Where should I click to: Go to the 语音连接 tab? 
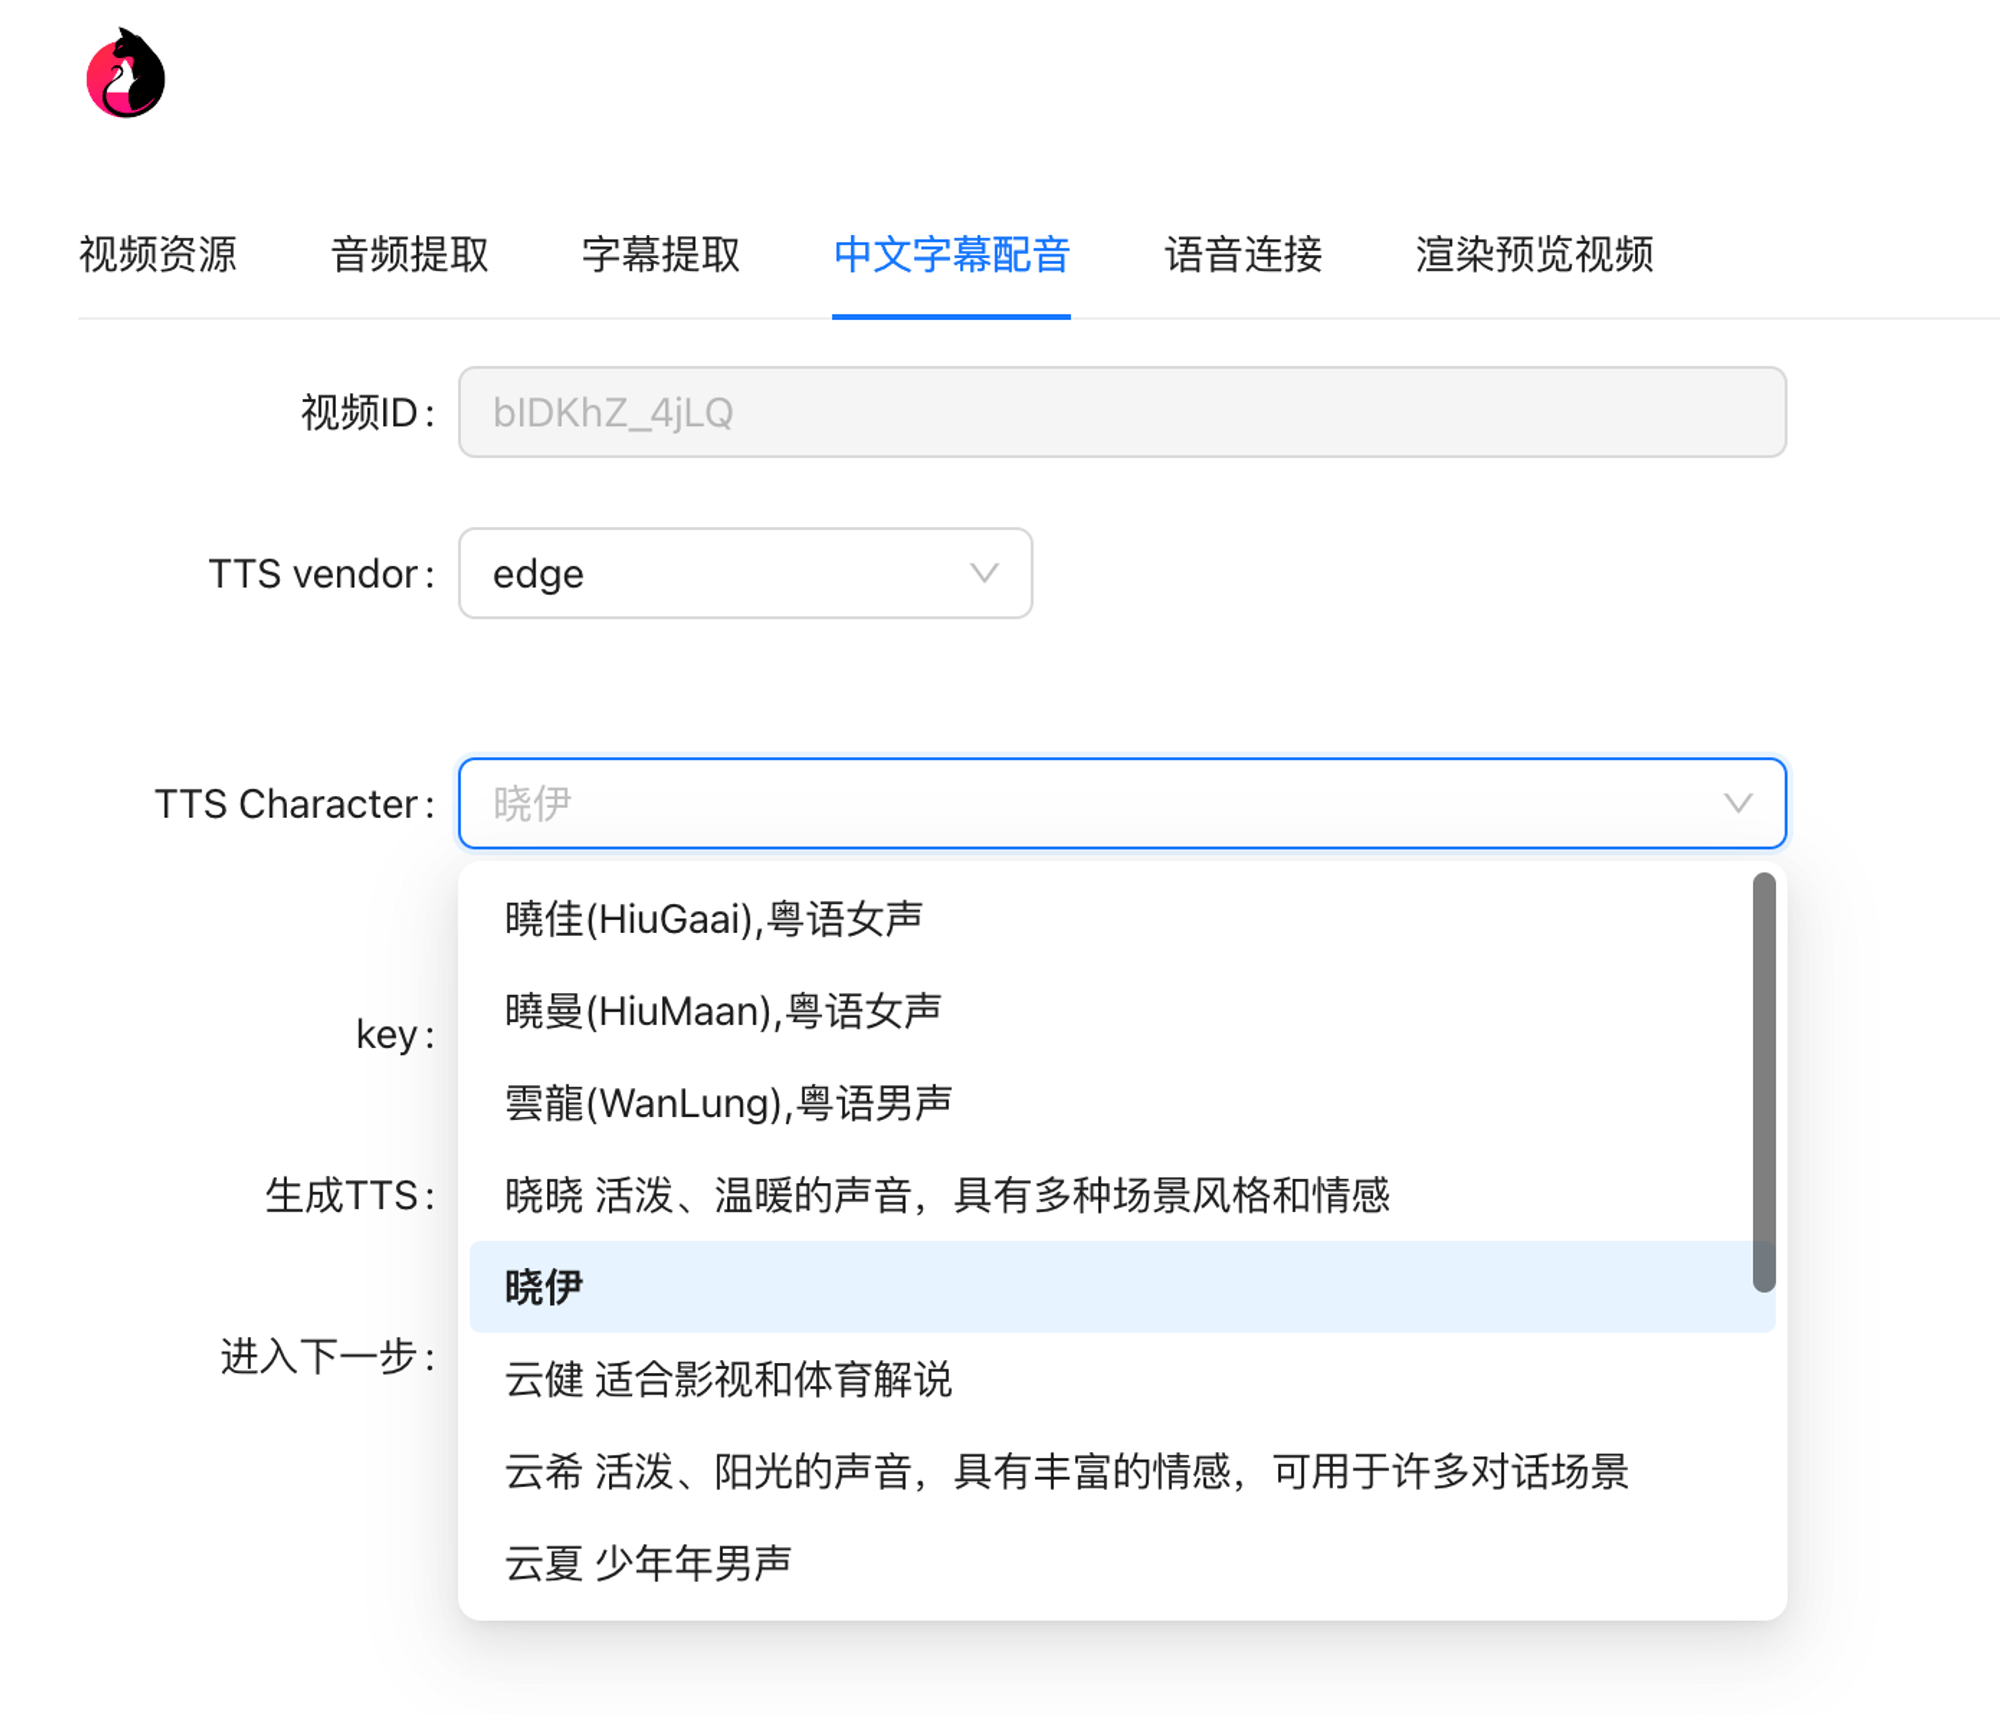click(x=1242, y=254)
